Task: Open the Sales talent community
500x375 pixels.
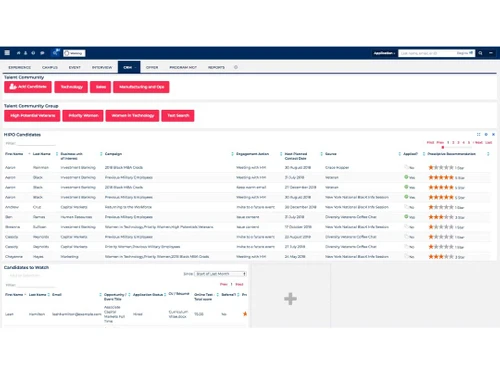Action: [101, 87]
